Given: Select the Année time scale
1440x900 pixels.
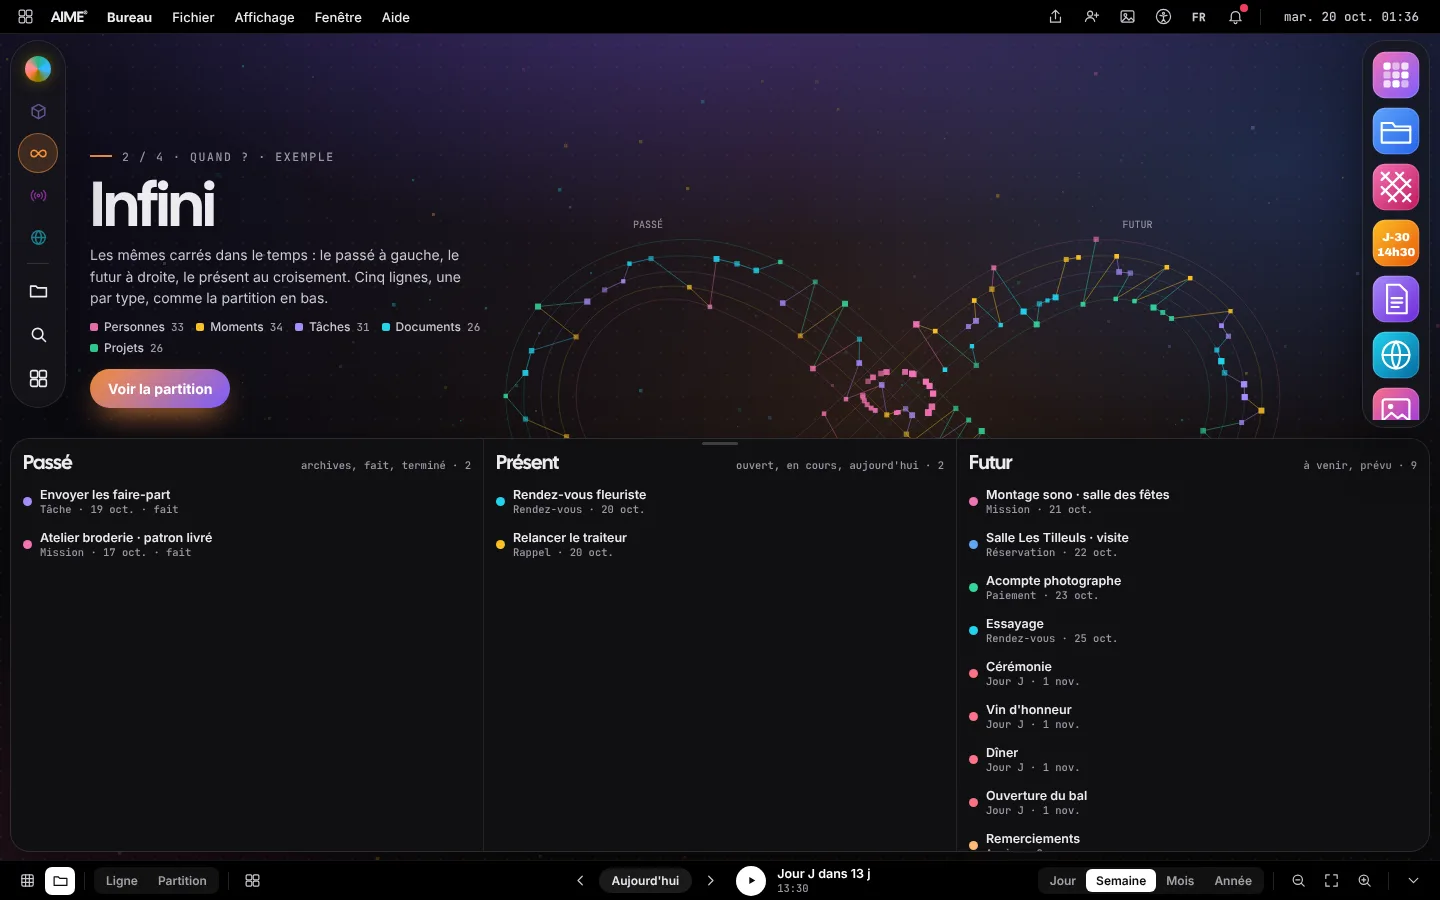Looking at the screenshot, I should pos(1233,881).
